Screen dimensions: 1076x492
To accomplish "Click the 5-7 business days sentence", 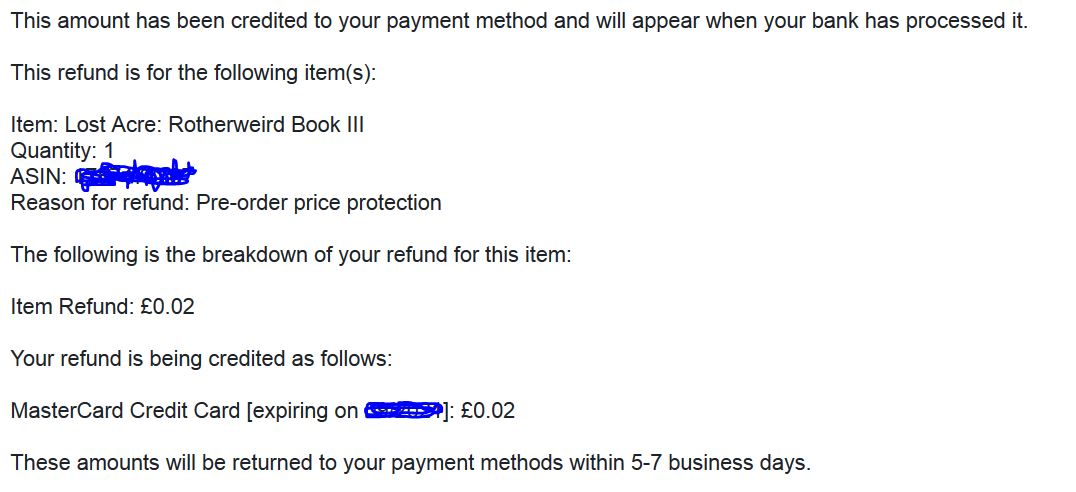I will (410, 462).
